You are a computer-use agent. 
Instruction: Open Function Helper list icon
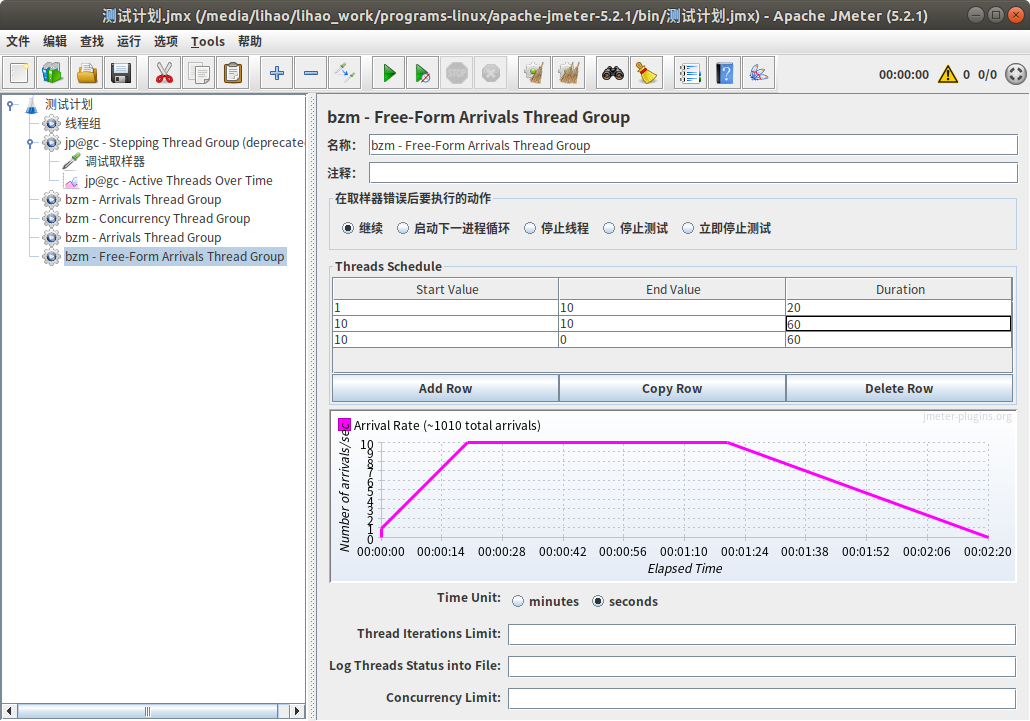coord(690,73)
